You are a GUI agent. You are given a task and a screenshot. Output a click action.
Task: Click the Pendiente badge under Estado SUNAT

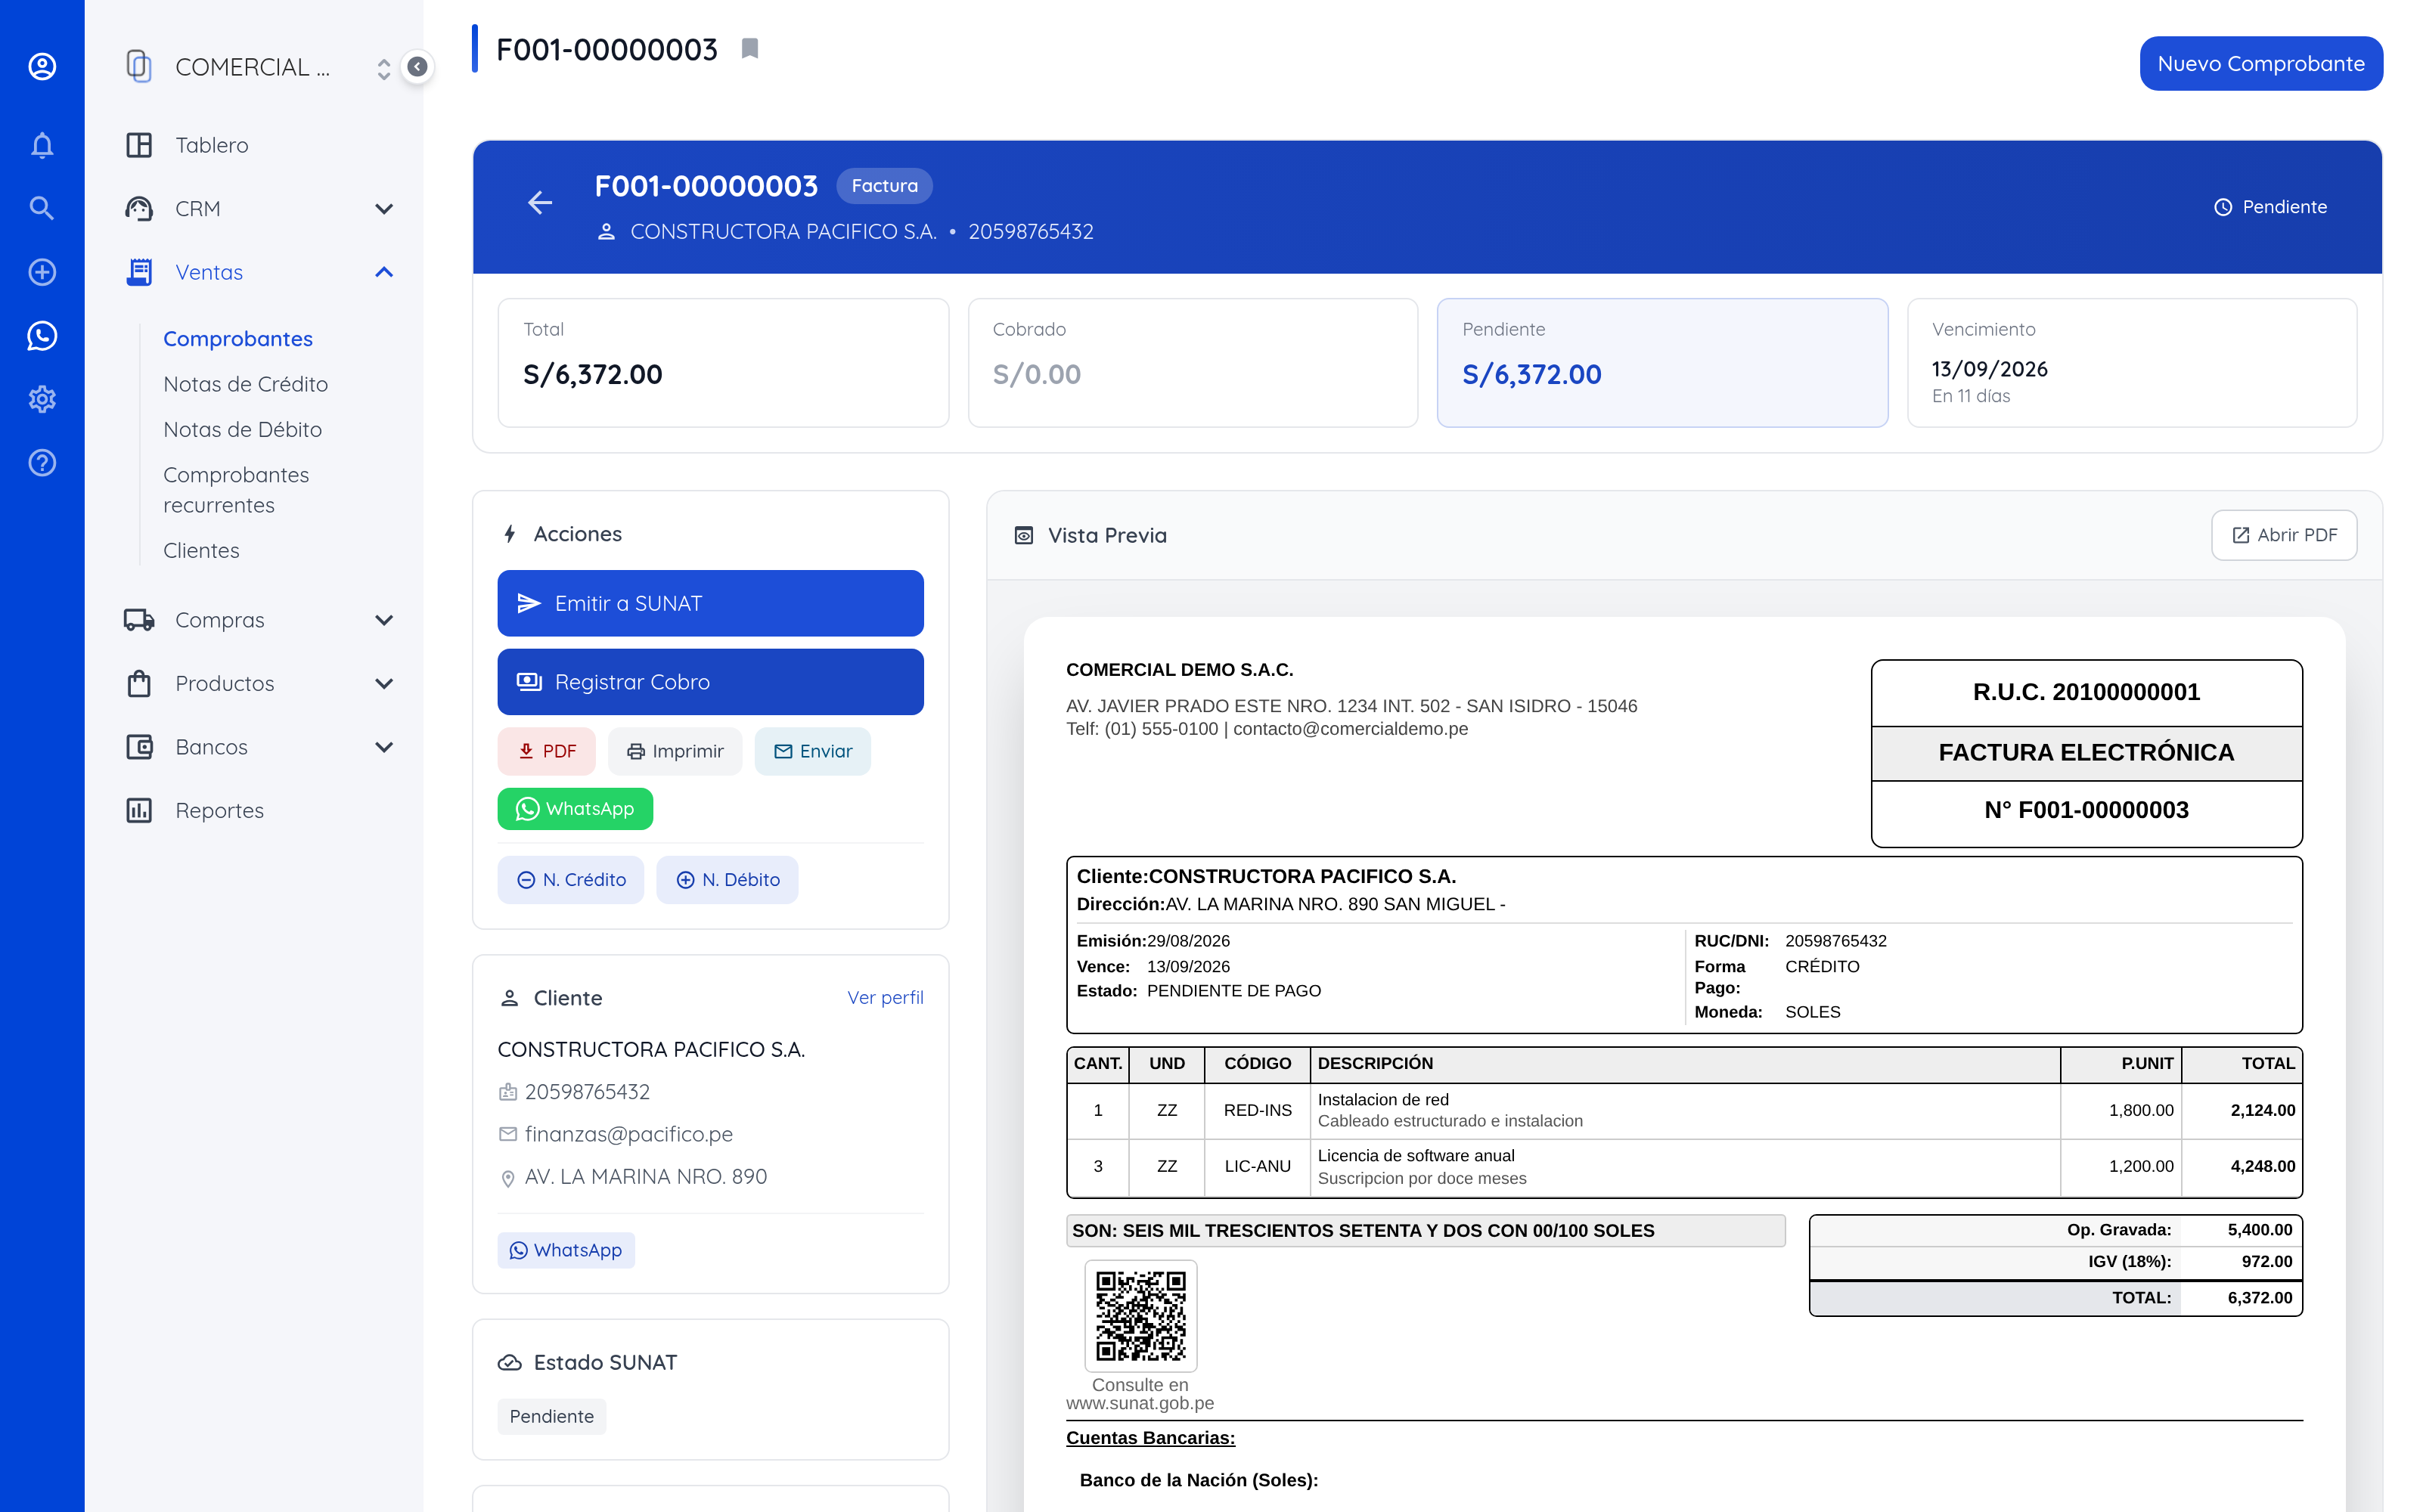552,1416
